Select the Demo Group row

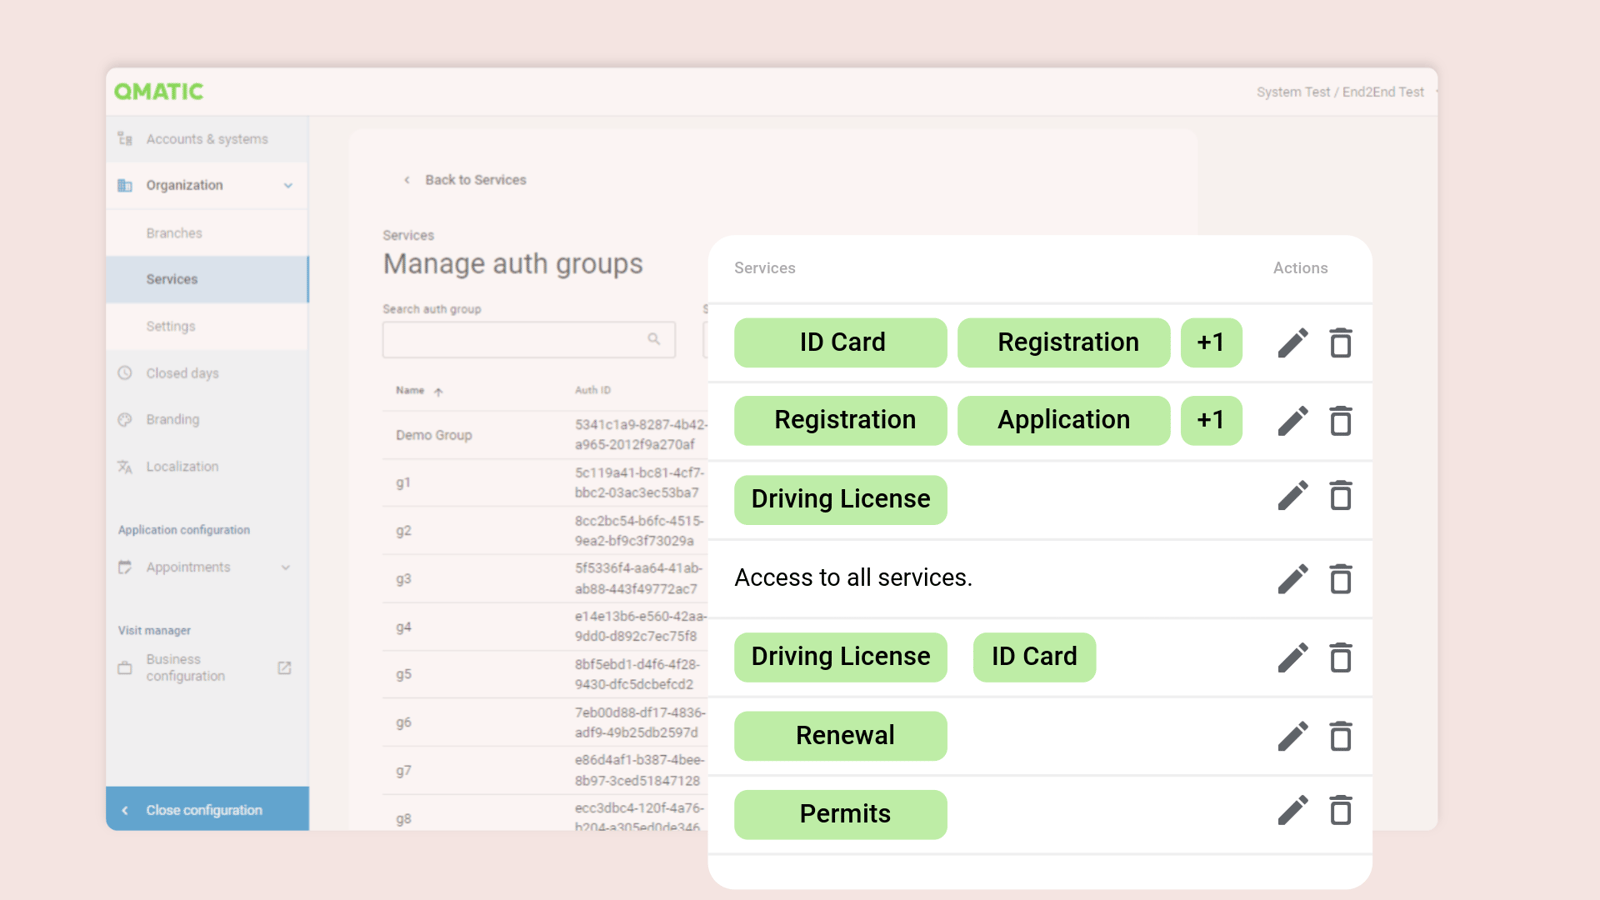434,435
